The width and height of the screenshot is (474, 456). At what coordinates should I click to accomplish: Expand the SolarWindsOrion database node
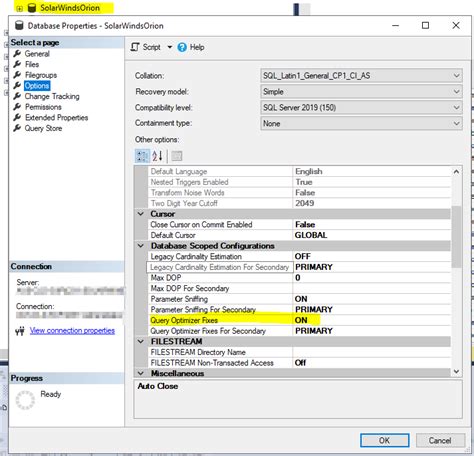[19, 8]
